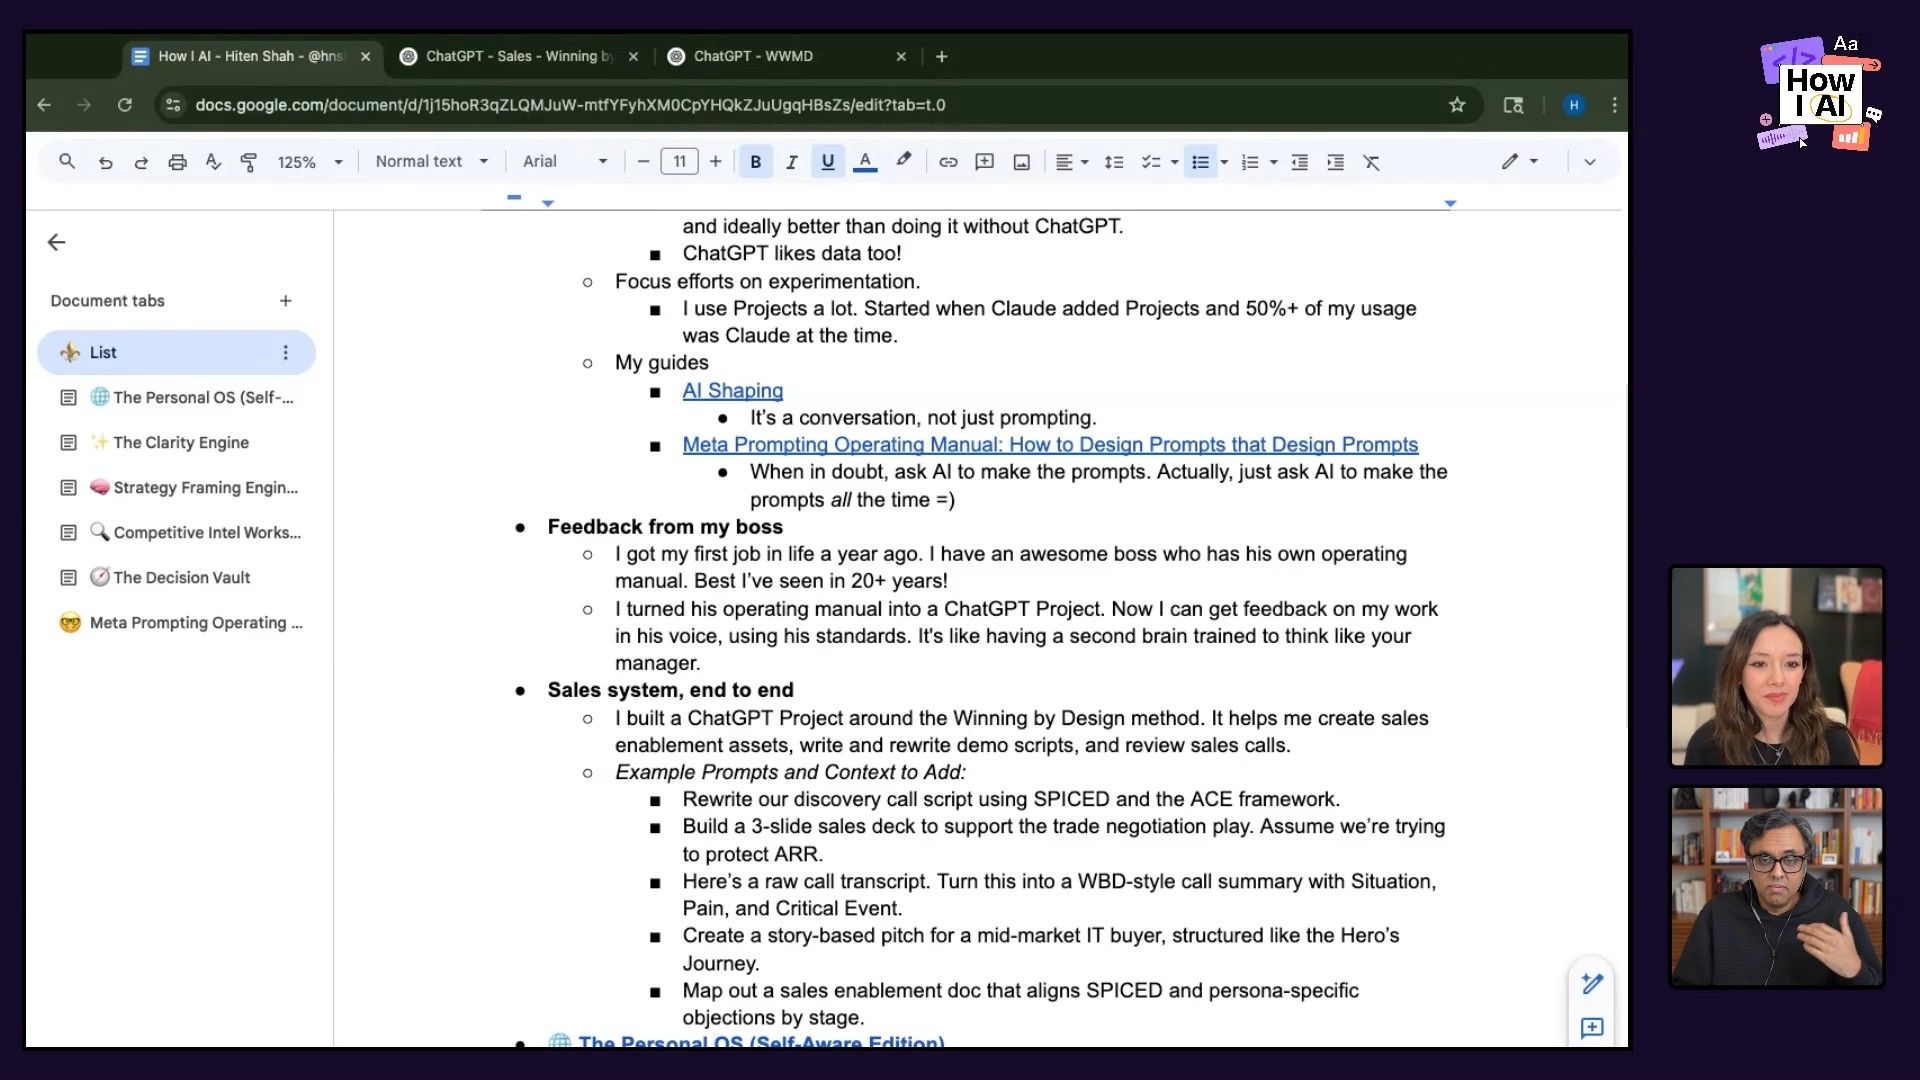Print the document

177,162
